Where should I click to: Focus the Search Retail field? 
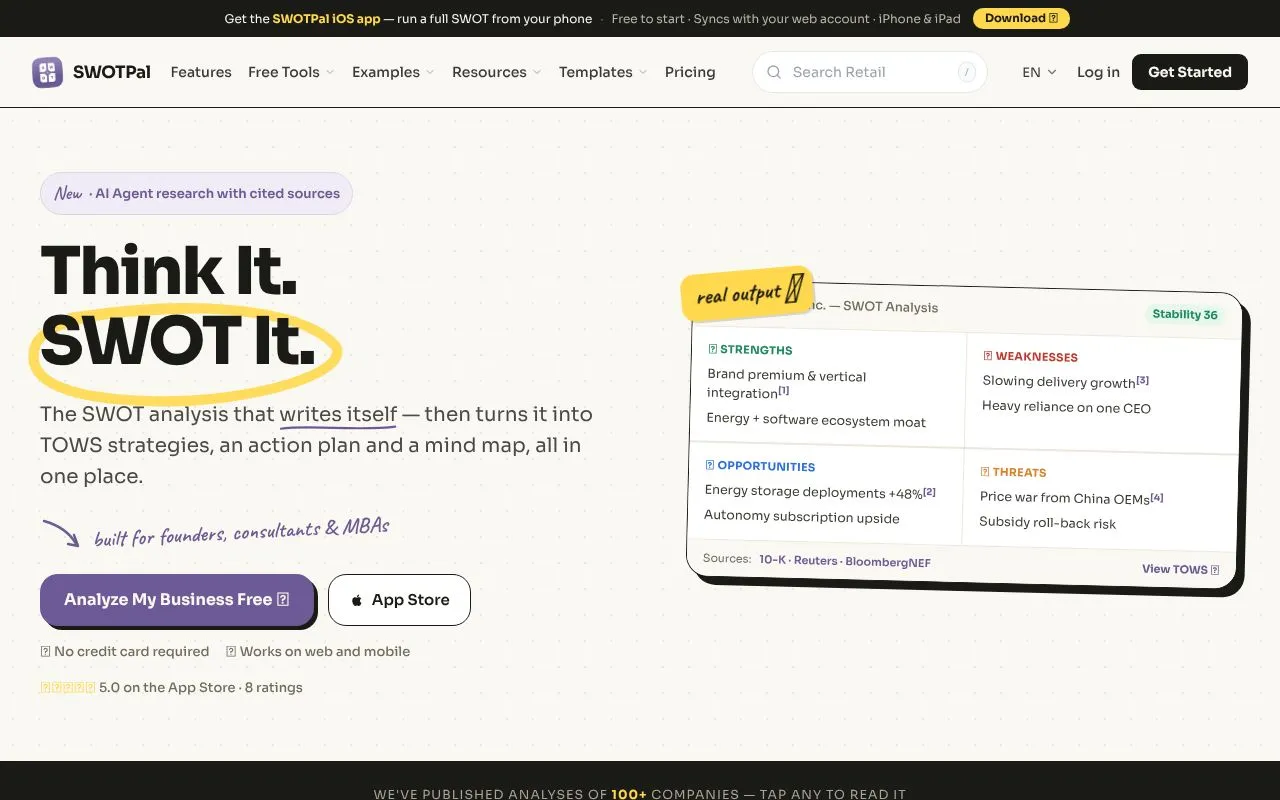[869, 72]
